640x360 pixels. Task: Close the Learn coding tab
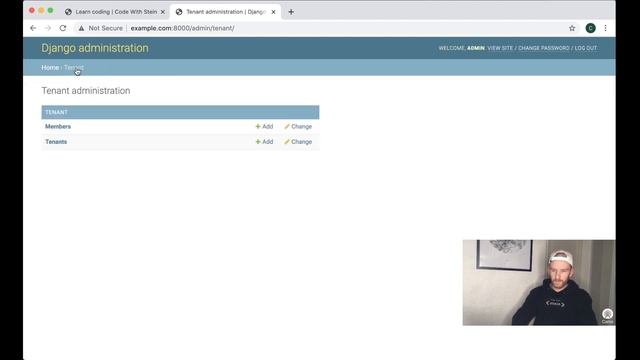click(x=162, y=12)
